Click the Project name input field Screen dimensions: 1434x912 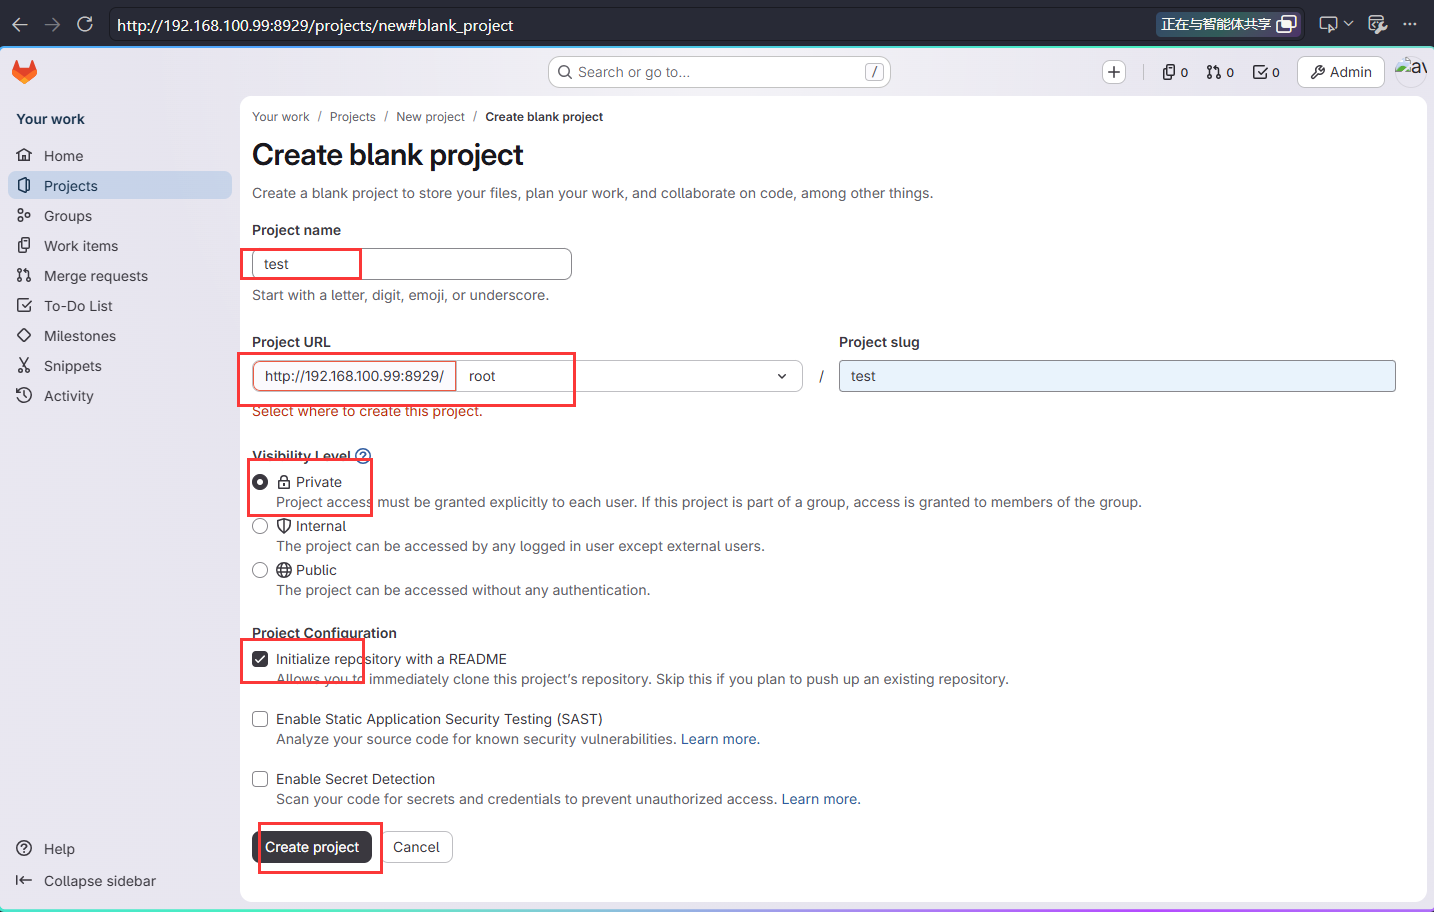coord(412,264)
